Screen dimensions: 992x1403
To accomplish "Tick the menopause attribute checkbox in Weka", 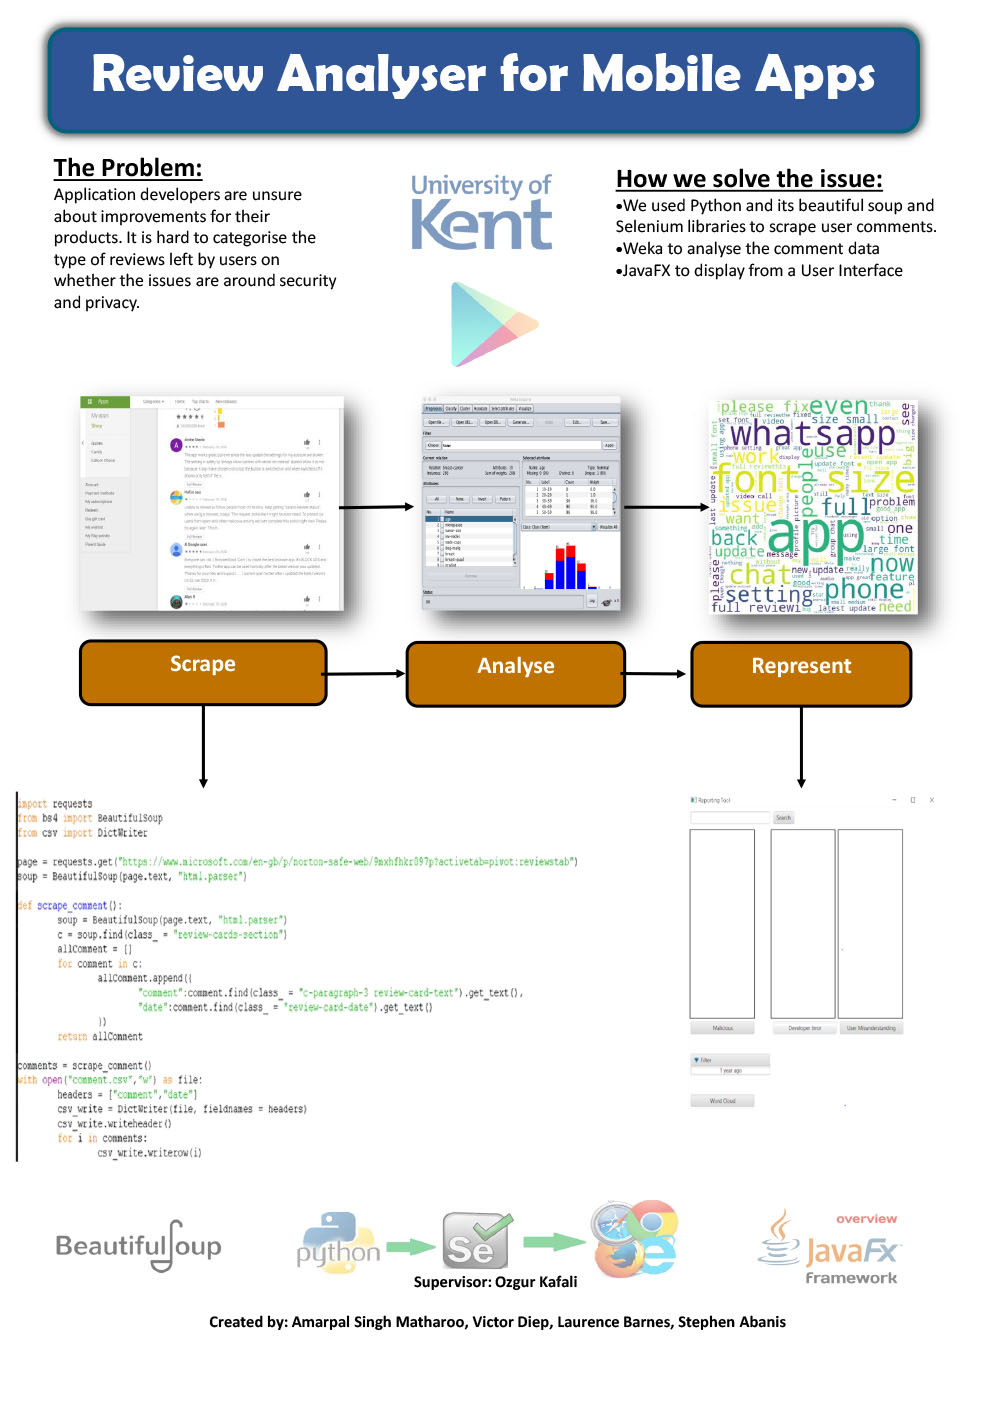I will pyautogui.click(x=440, y=525).
